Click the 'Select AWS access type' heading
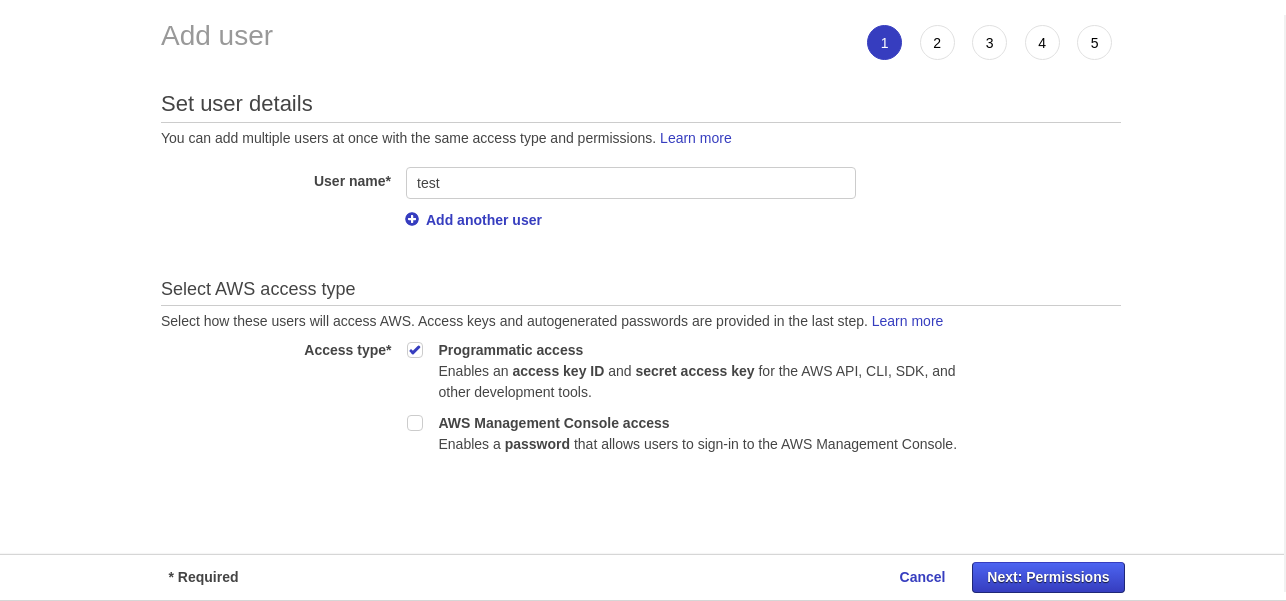This screenshot has width=1286, height=601. [x=258, y=289]
